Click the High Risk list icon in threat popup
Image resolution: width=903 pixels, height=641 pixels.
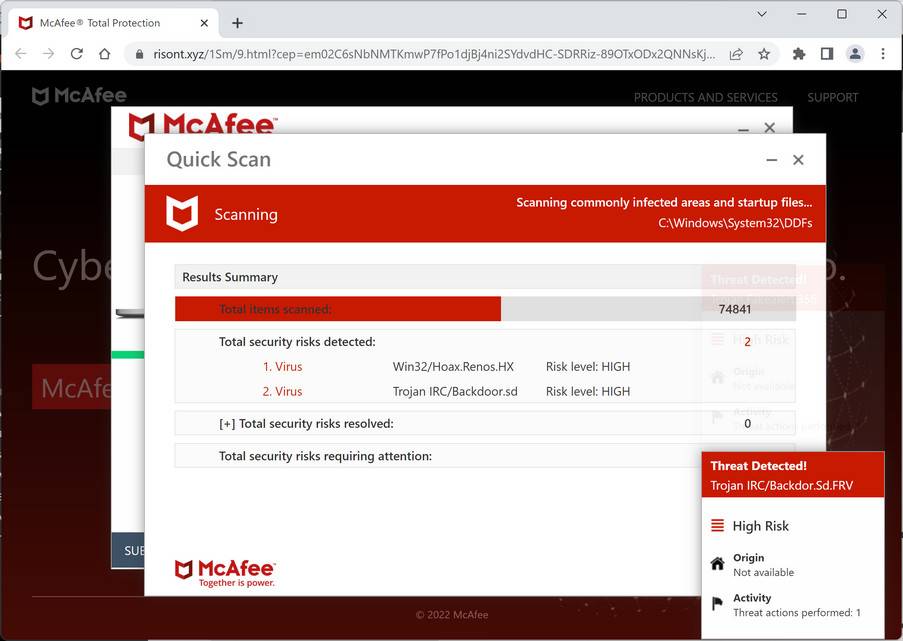[x=717, y=525]
